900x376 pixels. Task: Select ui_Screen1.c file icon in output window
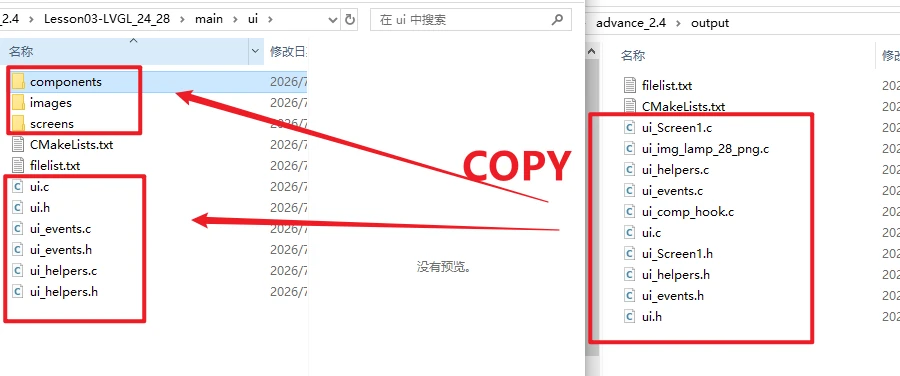(630, 127)
